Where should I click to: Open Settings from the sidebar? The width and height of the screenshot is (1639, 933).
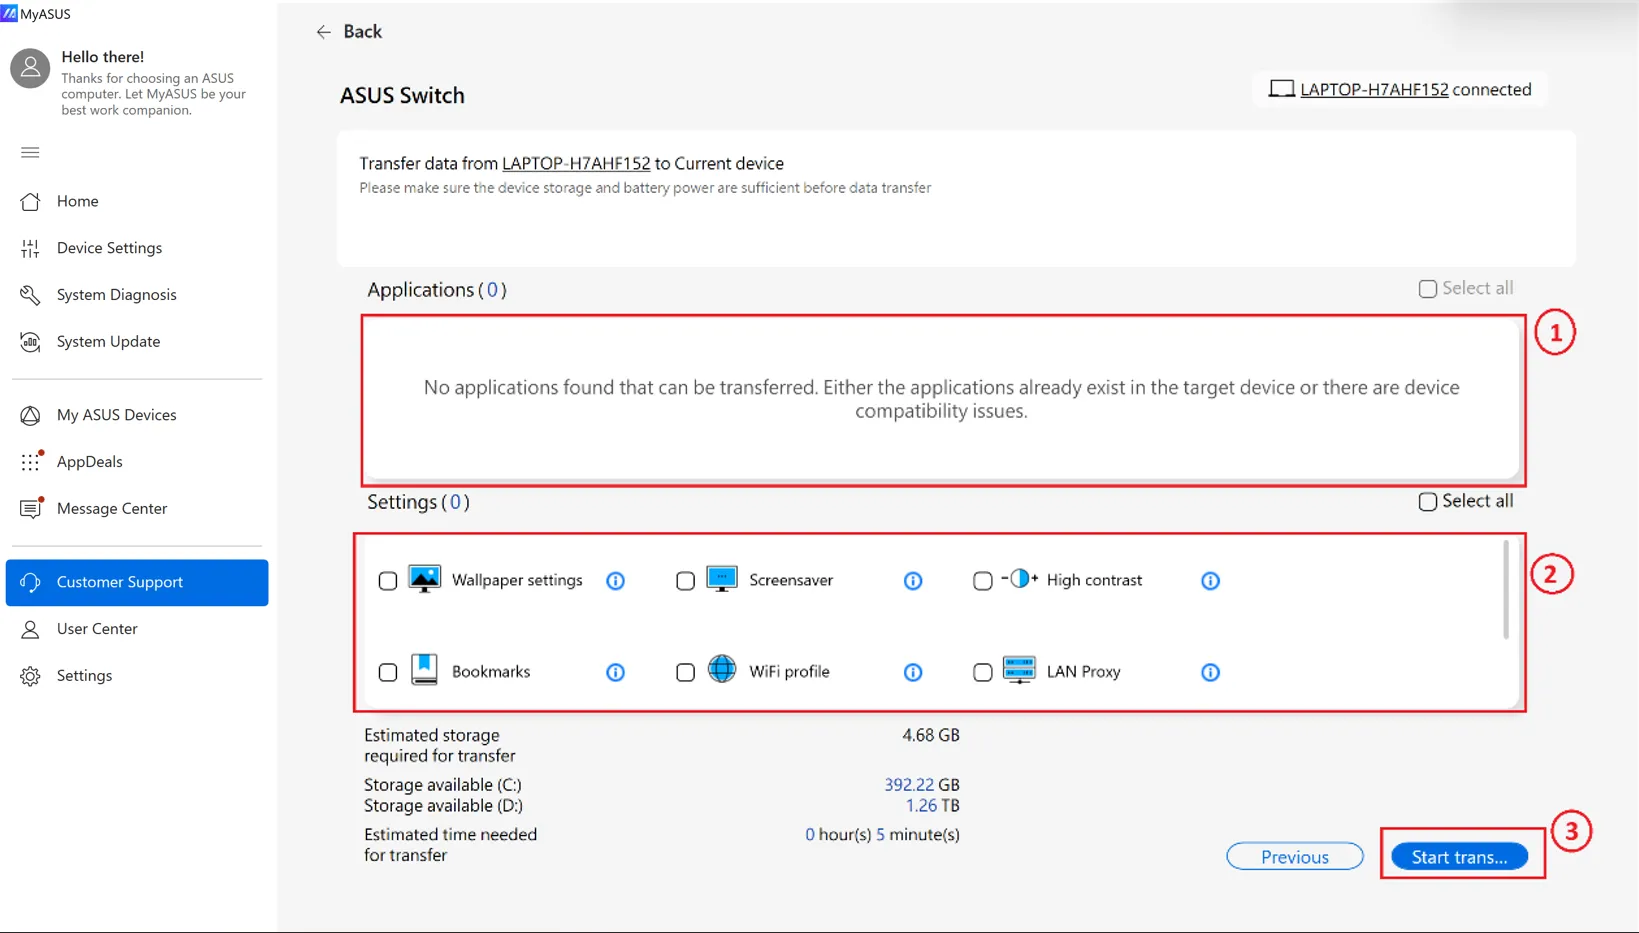(84, 675)
